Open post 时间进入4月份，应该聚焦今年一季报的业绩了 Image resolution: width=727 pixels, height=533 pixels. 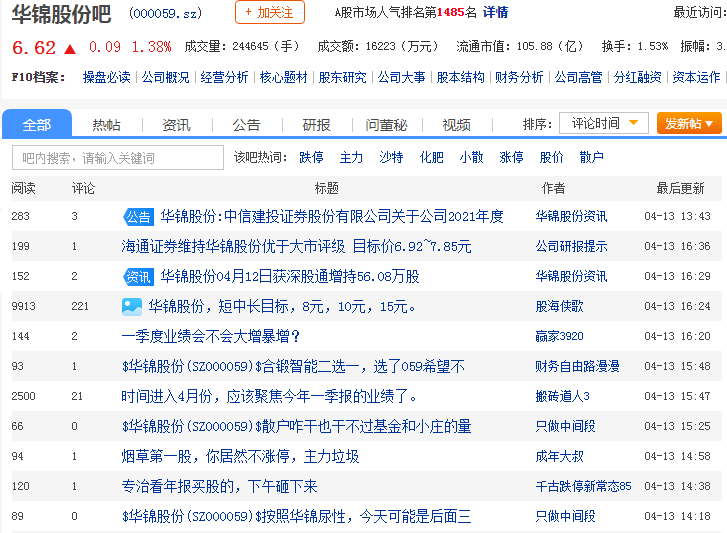pyautogui.click(x=269, y=396)
